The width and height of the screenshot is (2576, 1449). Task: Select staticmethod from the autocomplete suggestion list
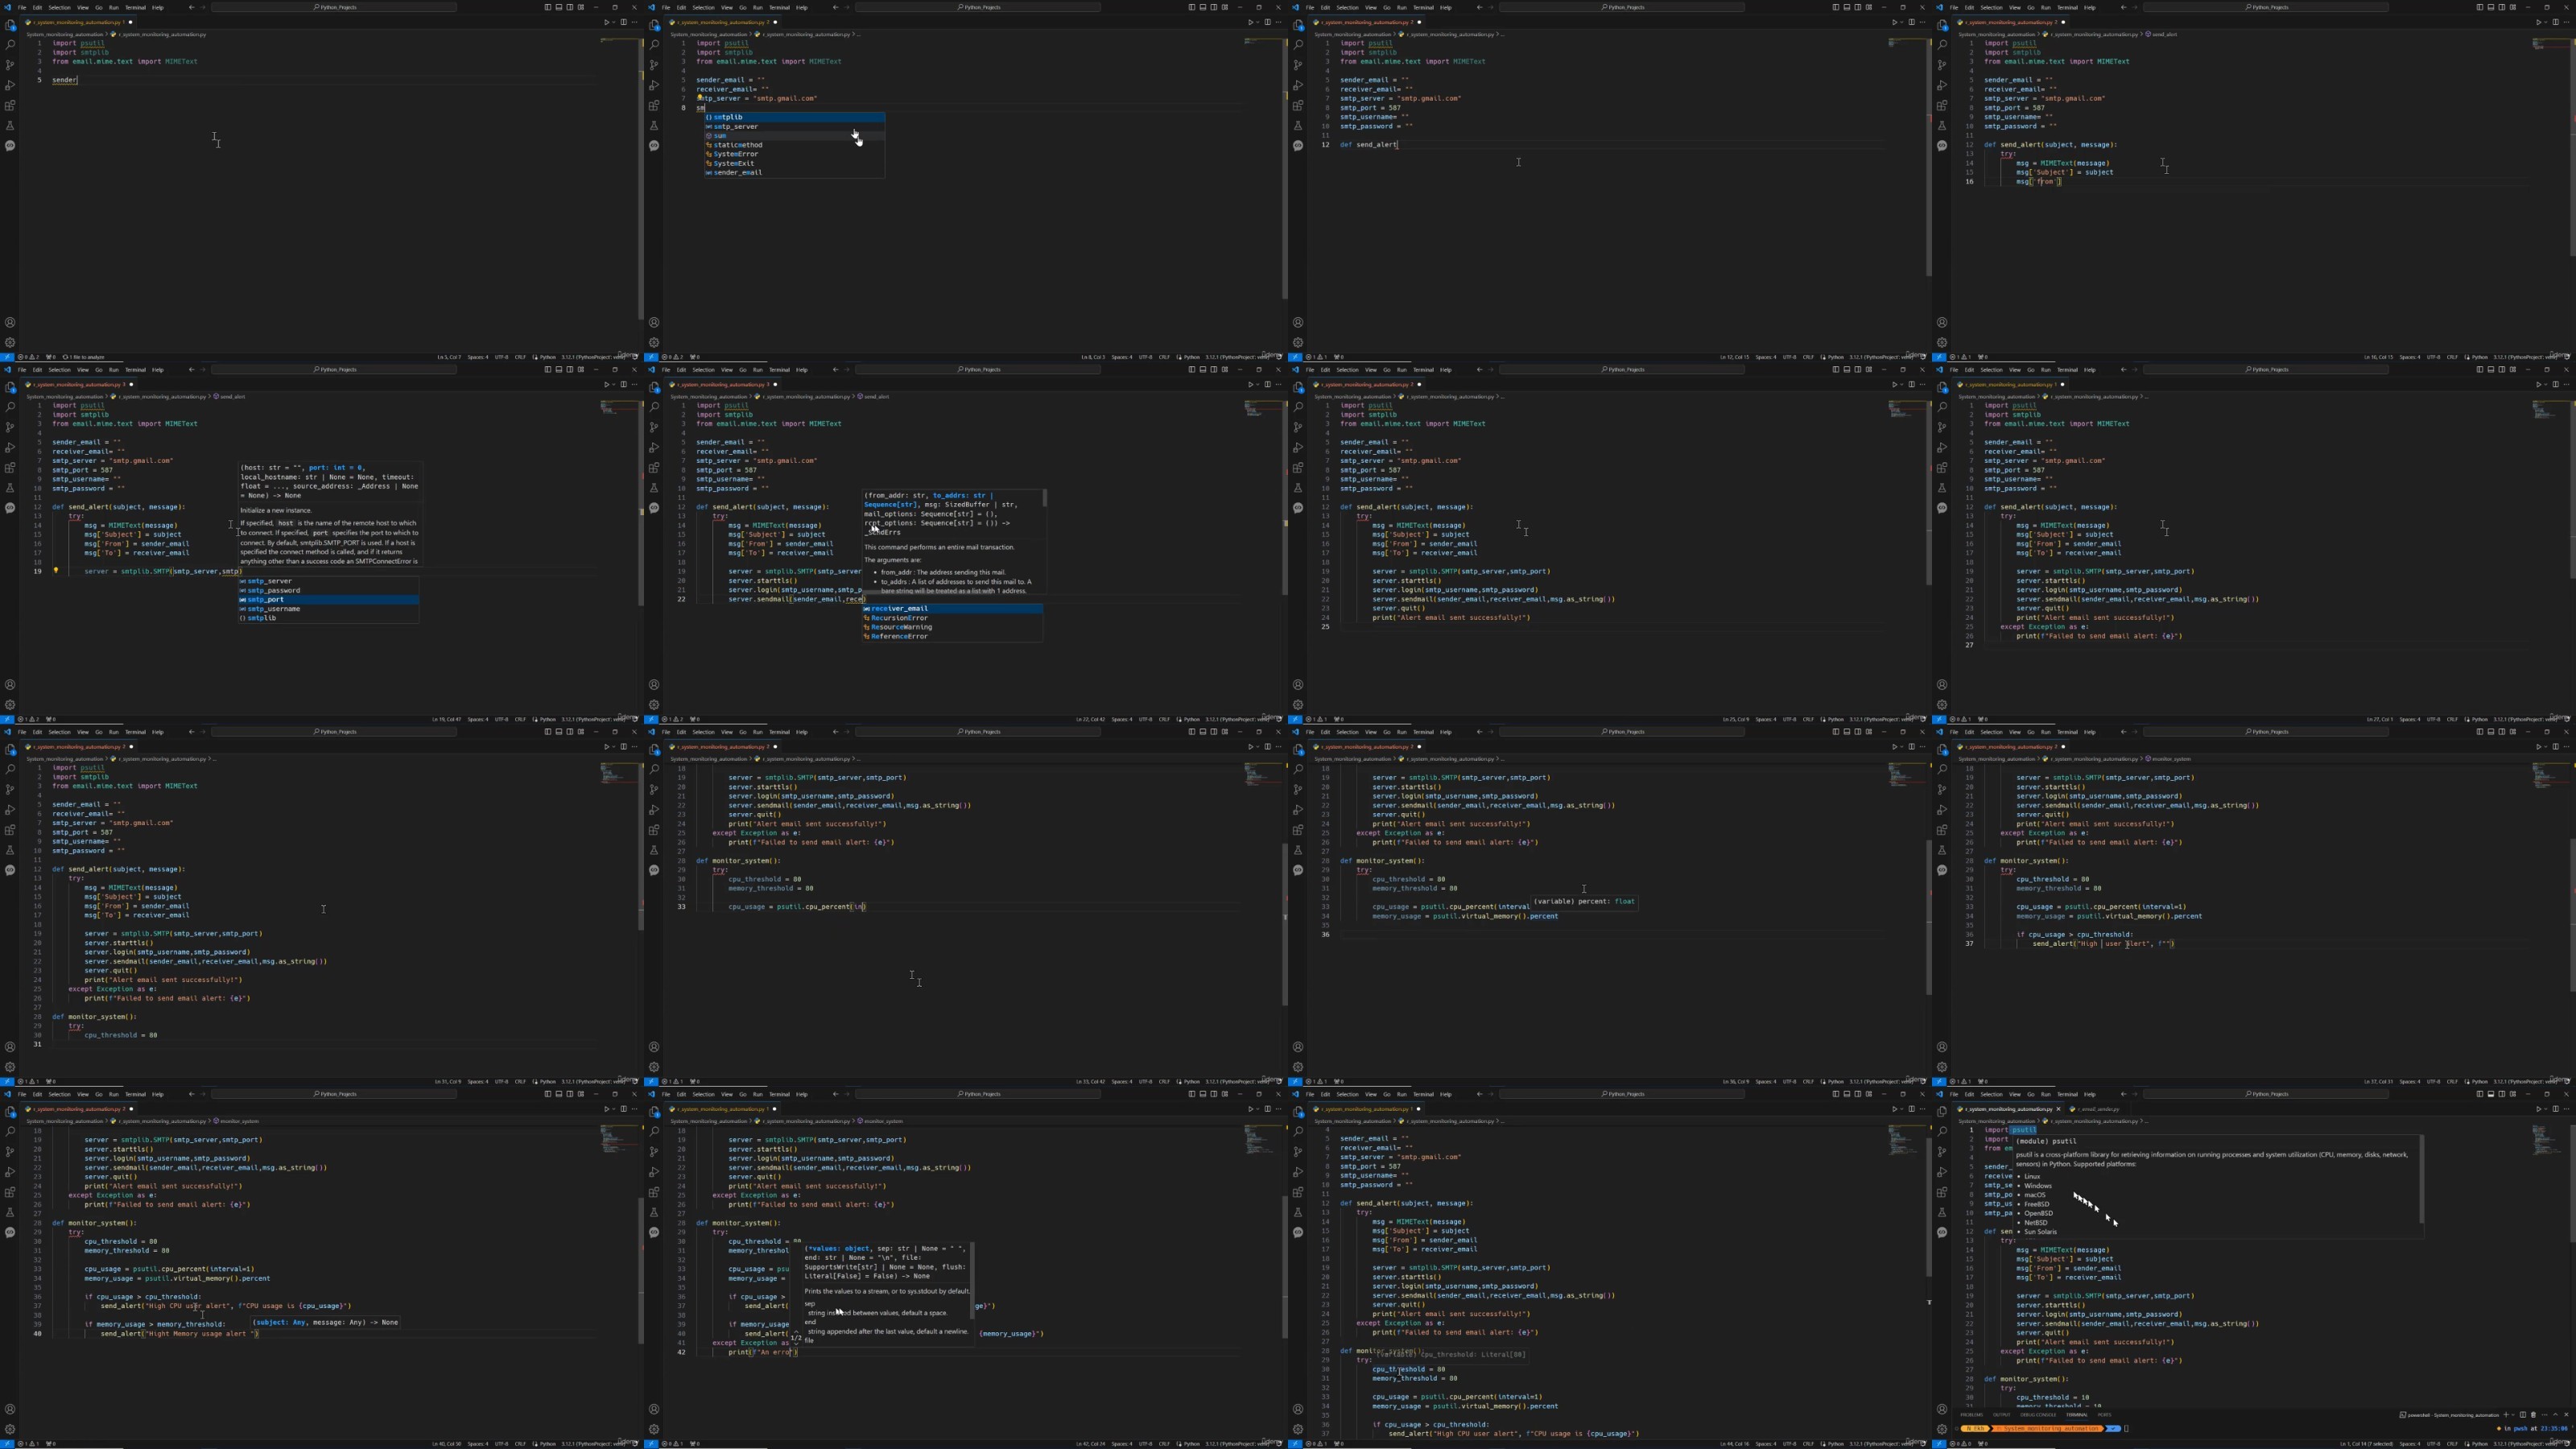pos(738,145)
